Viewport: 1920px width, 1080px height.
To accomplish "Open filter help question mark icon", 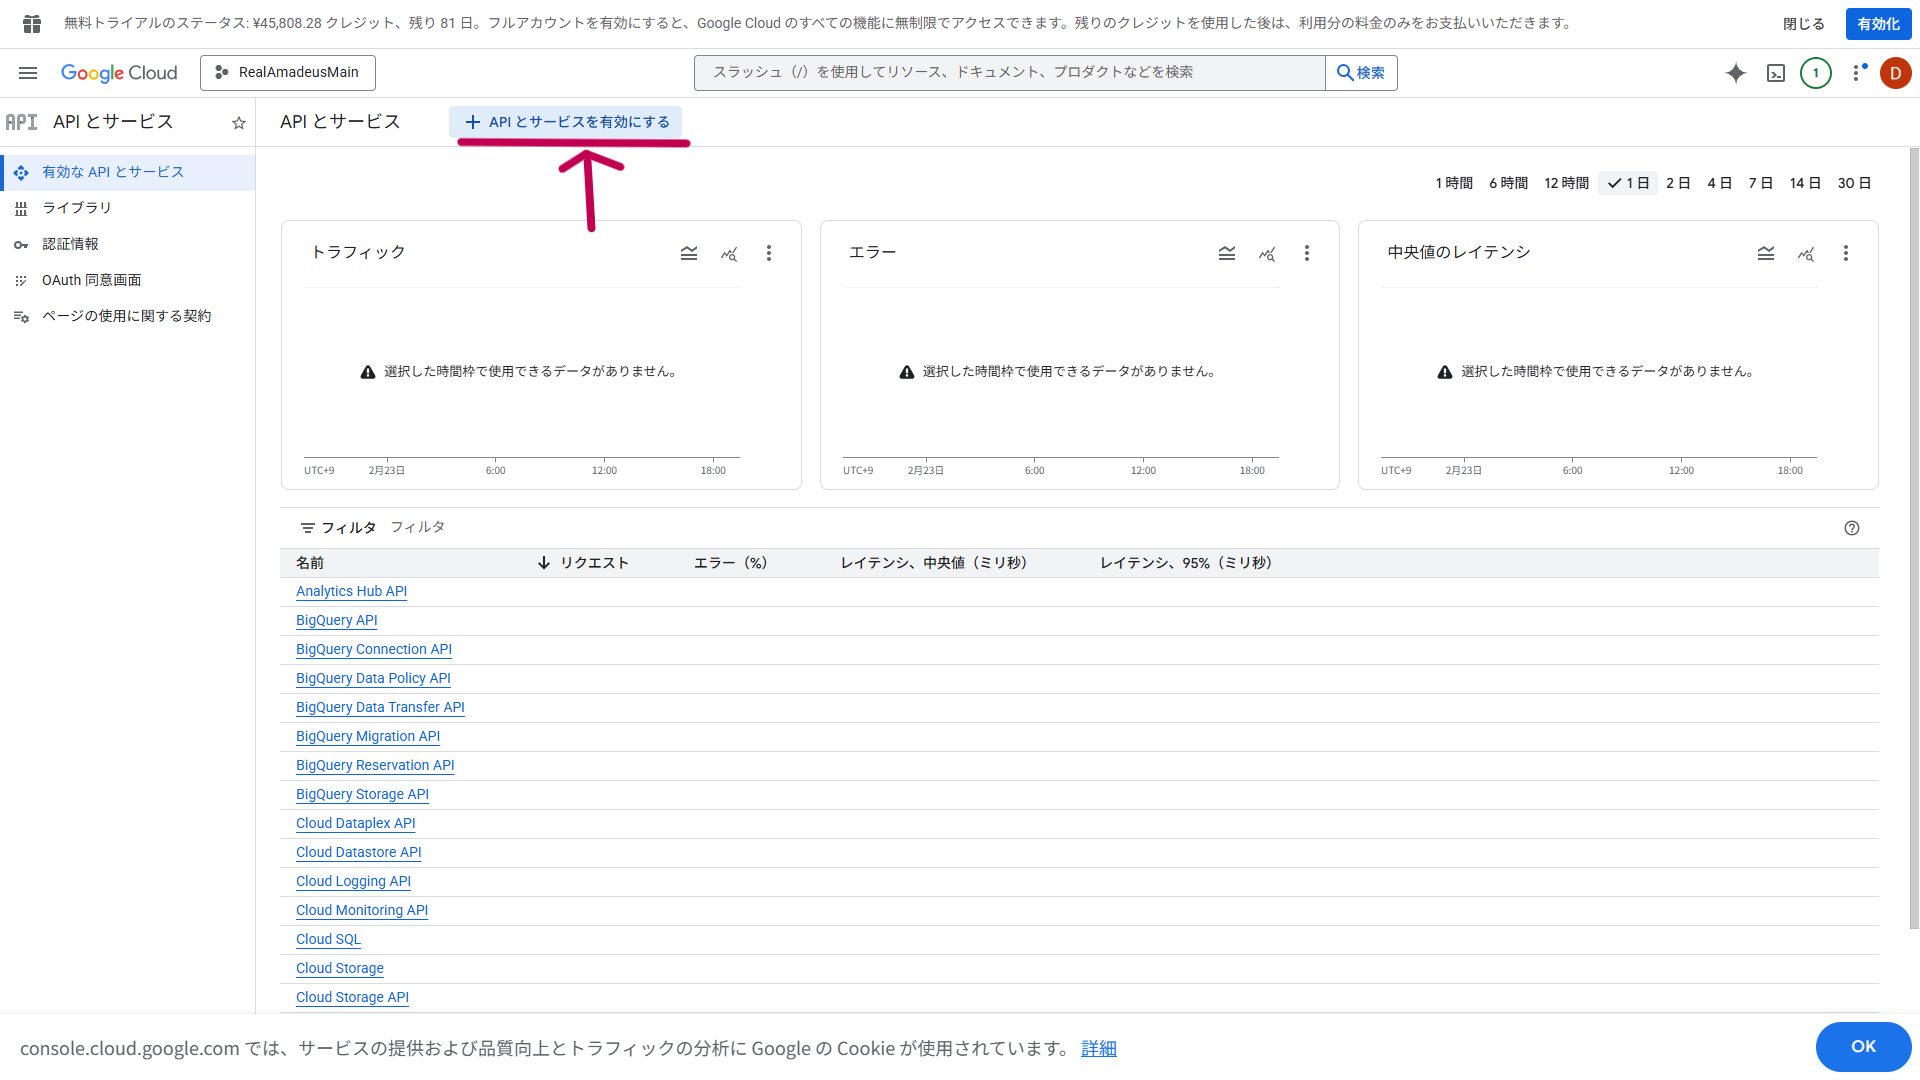I will [x=1852, y=528].
